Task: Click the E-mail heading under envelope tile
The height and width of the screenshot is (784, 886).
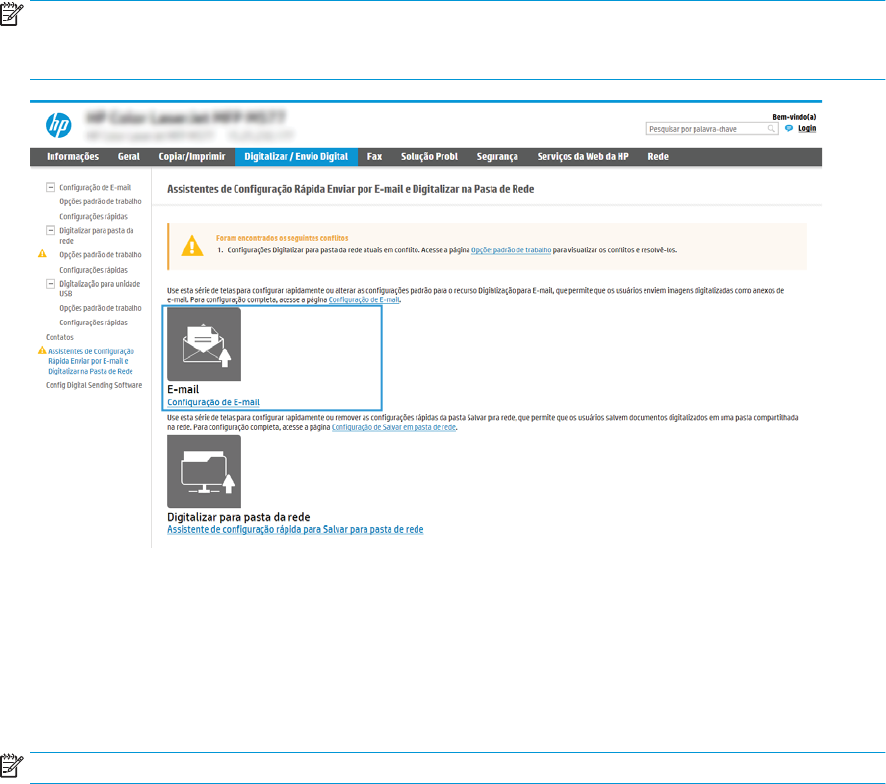Action: 183,389
